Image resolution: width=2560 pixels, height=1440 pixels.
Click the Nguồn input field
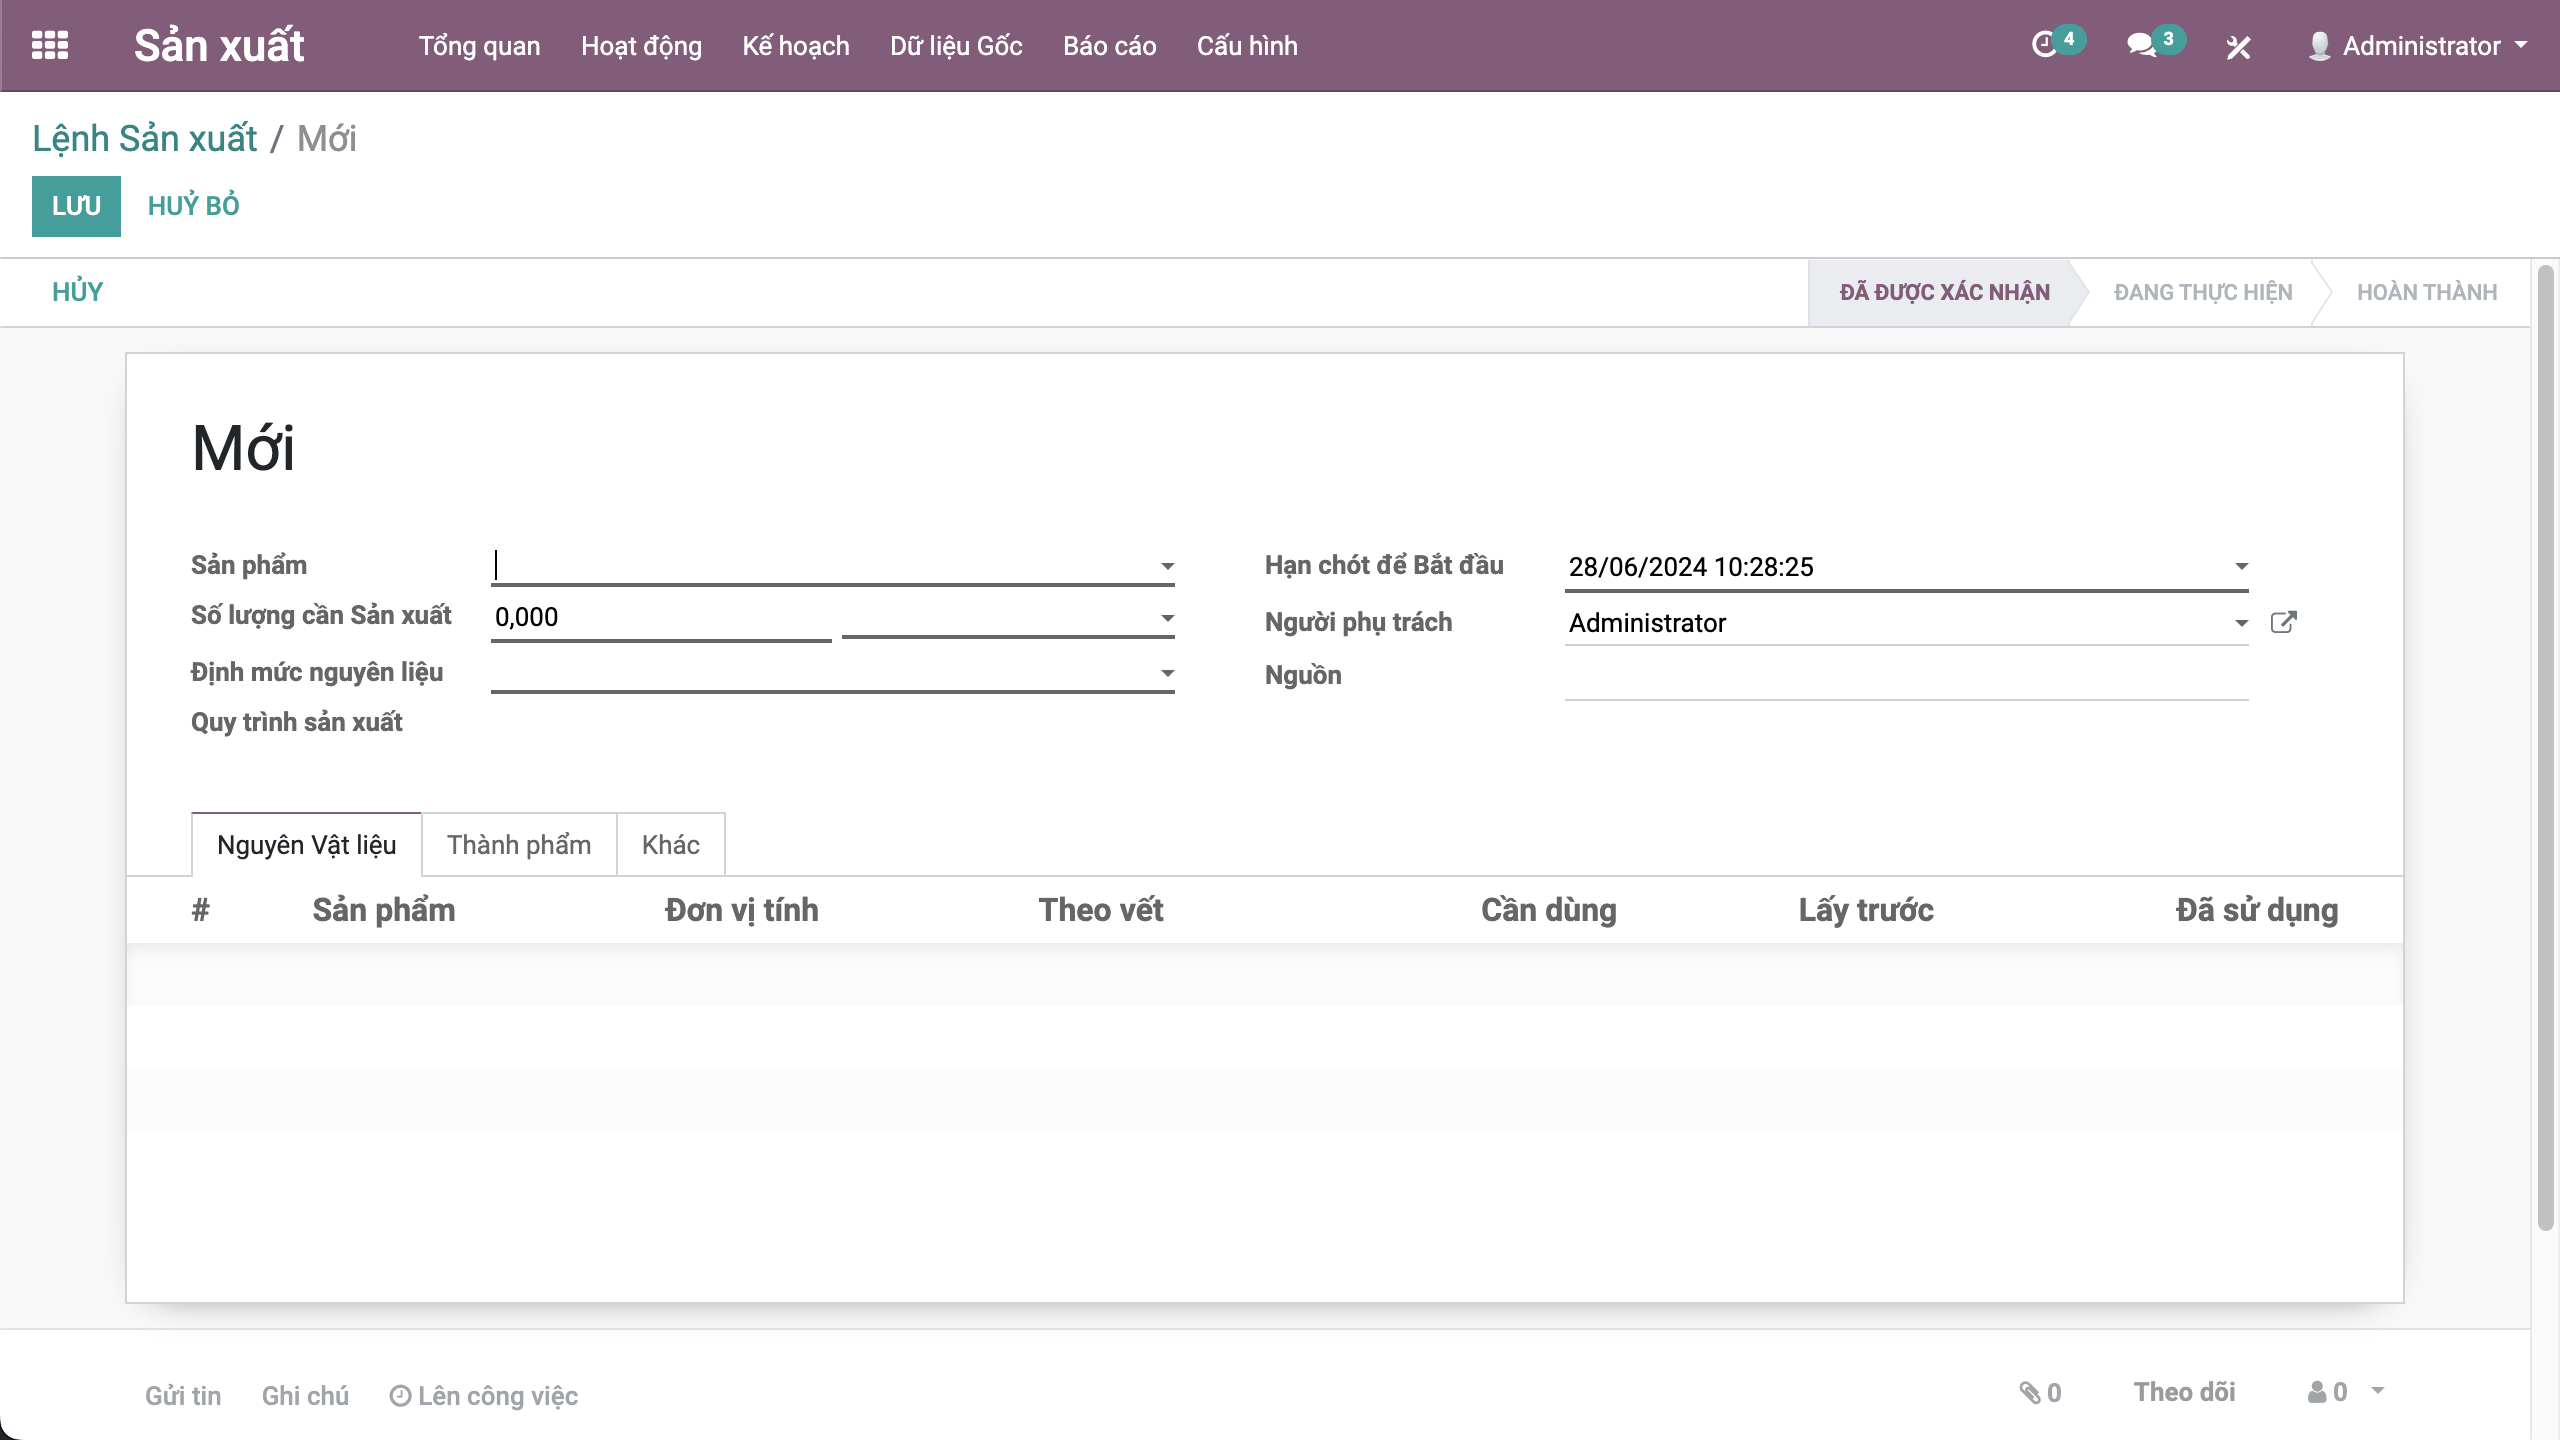tap(1905, 680)
